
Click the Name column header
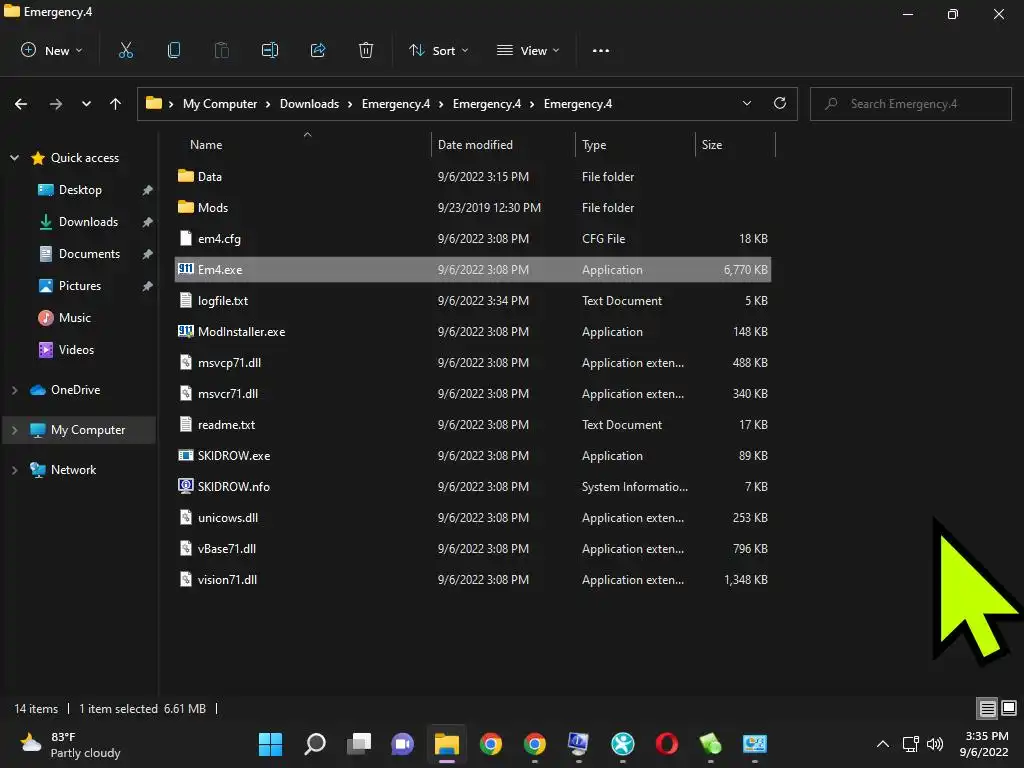(x=303, y=145)
